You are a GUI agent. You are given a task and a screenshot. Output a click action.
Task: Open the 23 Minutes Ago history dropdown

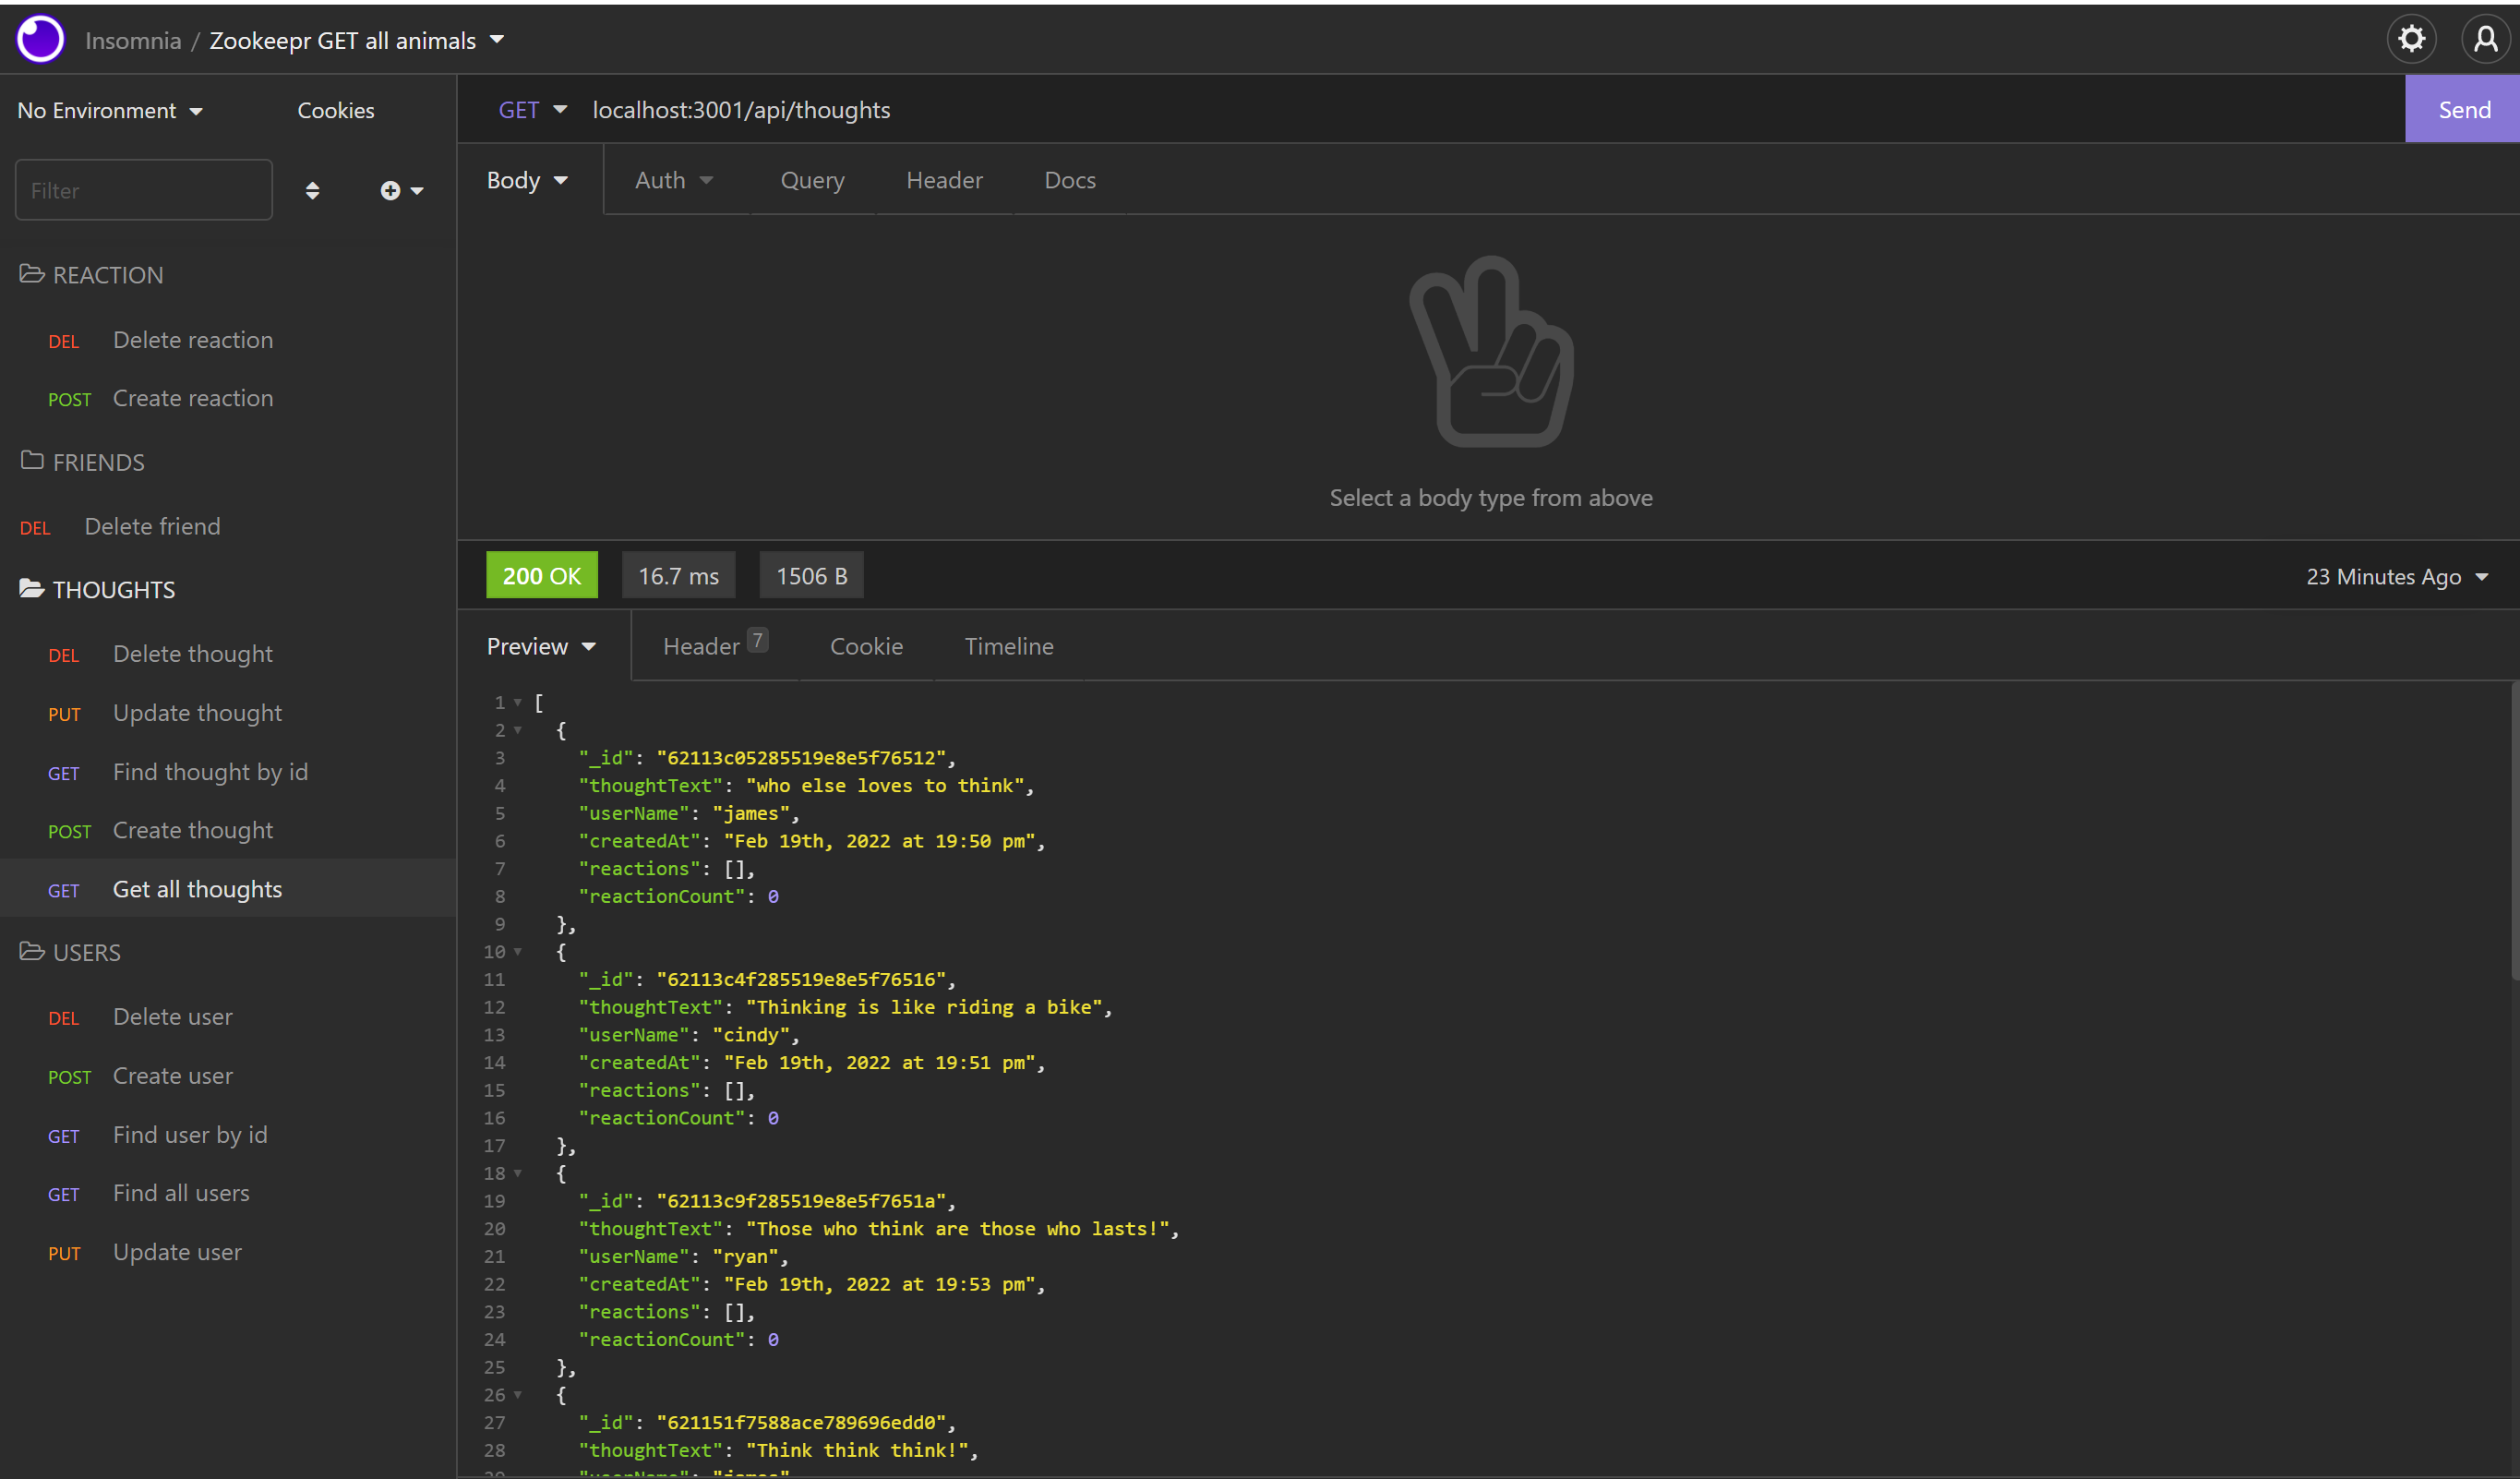tap(2397, 576)
